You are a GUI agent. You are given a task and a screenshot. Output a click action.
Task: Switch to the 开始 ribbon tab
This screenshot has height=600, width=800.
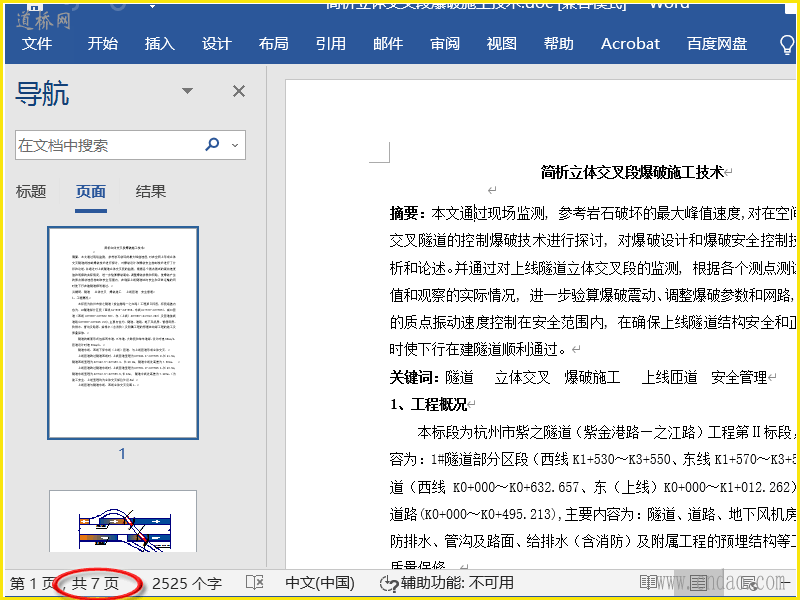102,44
